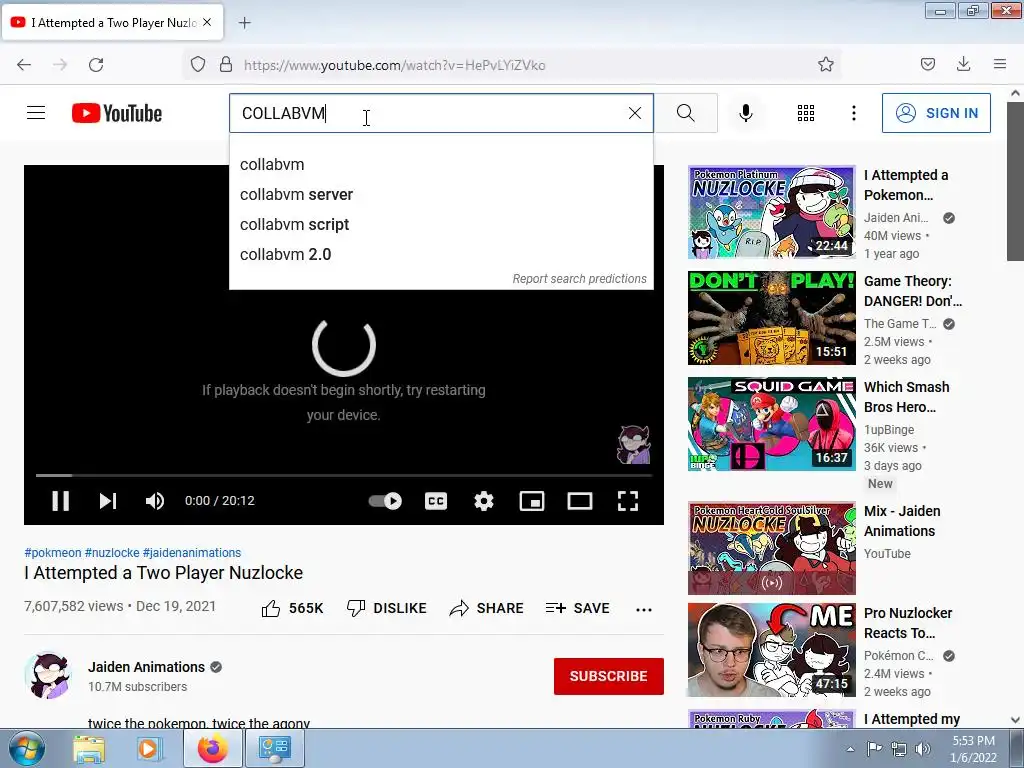
Task: Go to the YouTube home logo
Action: 117,113
